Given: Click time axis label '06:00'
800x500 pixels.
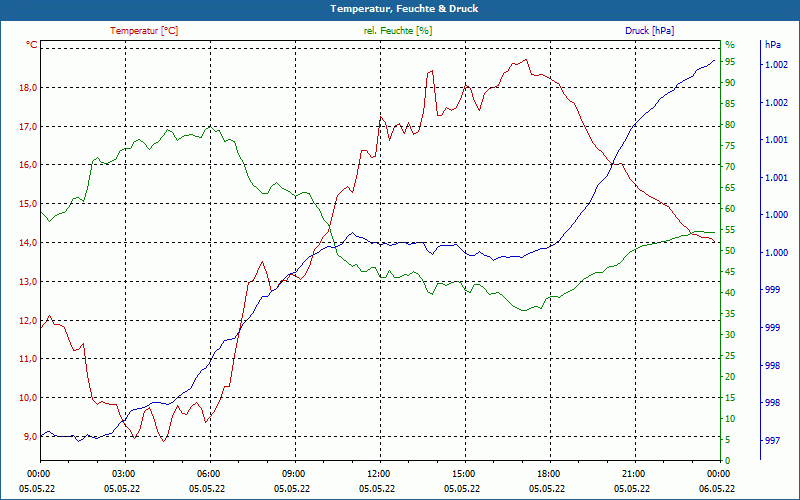Looking at the screenshot, I should coord(210,473).
